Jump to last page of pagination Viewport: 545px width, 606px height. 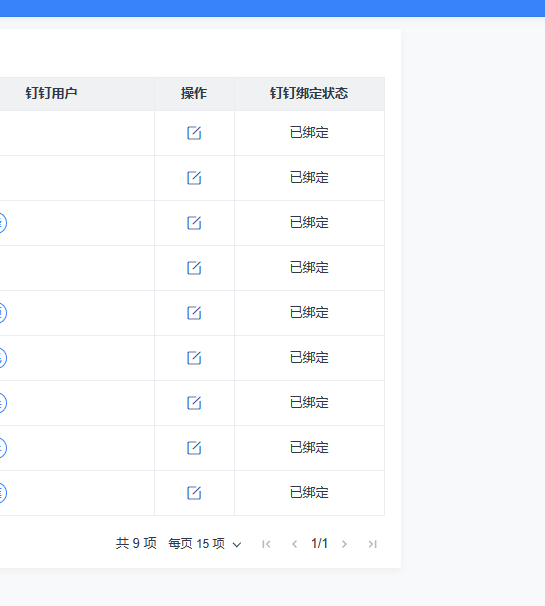coord(372,544)
